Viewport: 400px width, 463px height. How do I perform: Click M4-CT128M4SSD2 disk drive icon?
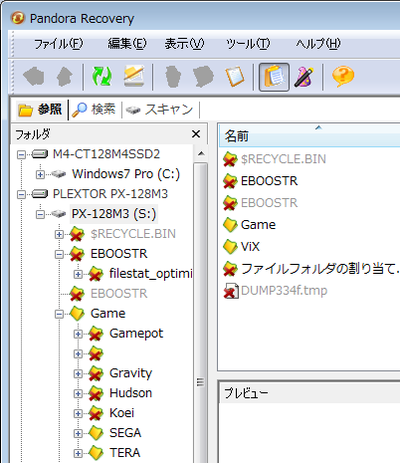click(40, 154)
